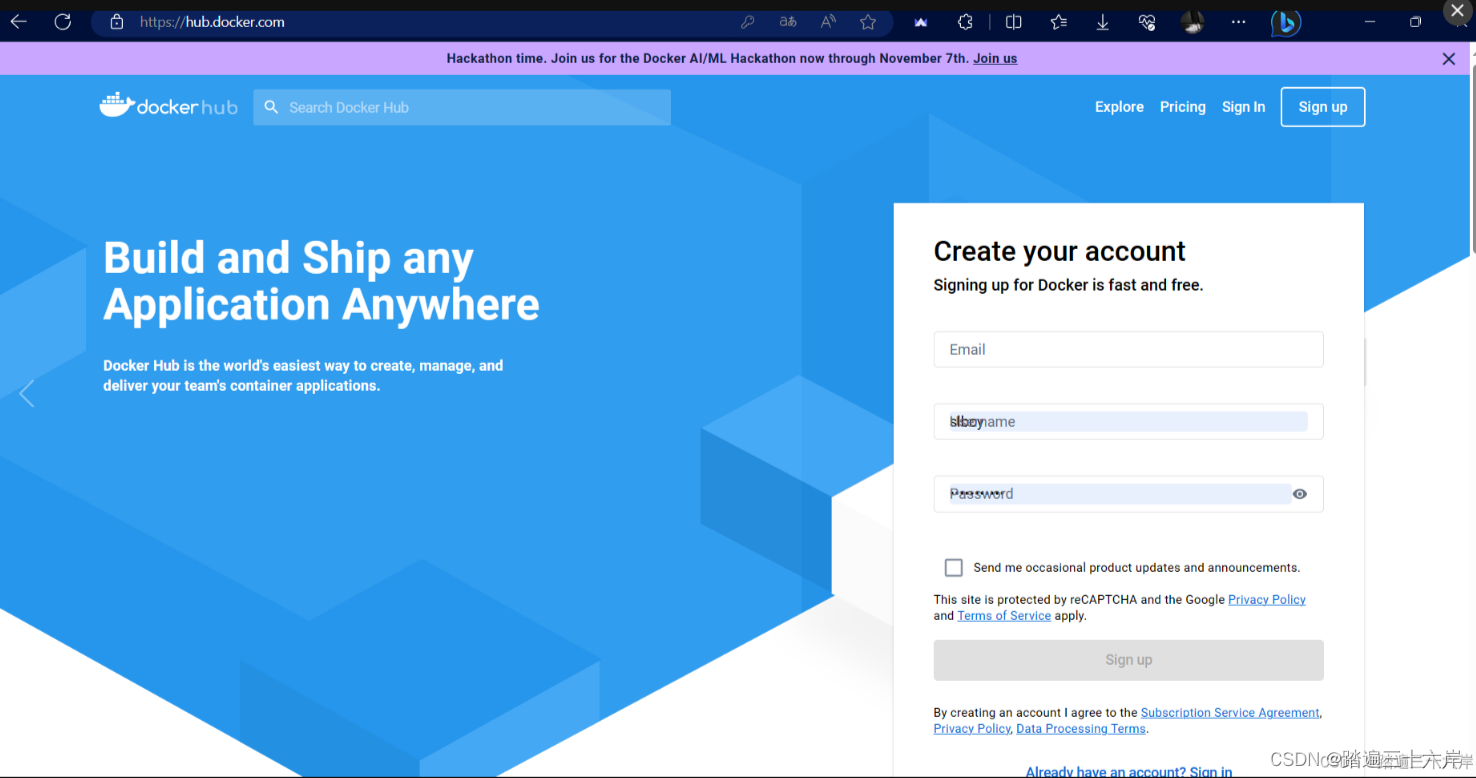
Task: Open Browser essentials heart icon
Action: click(x=1146, y=21)
